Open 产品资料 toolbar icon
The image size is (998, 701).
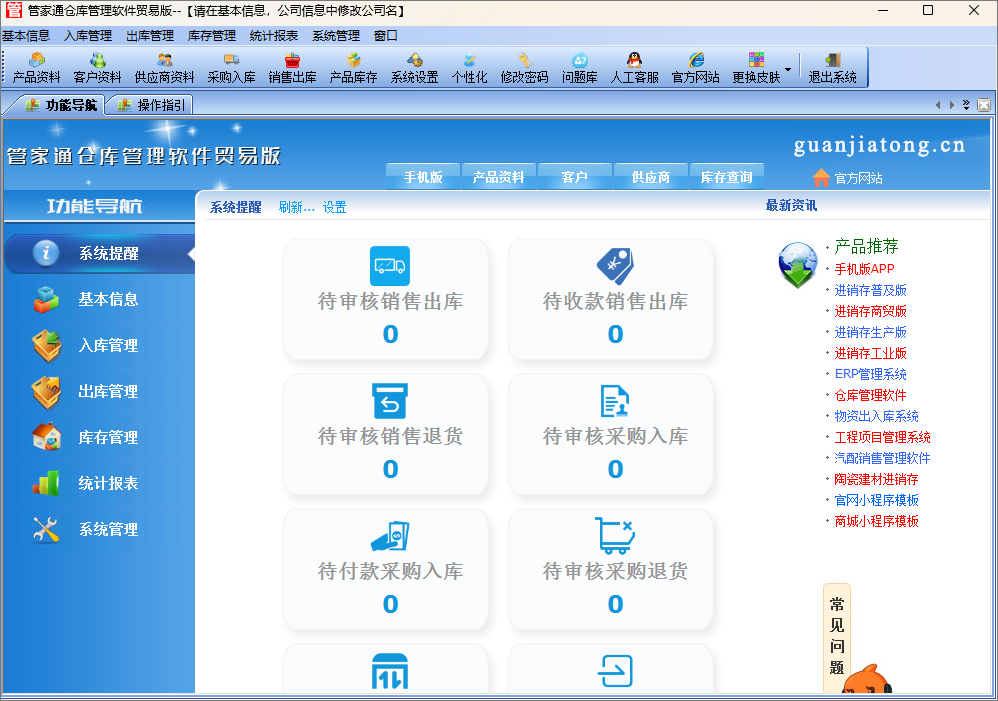pyautogui.click(x=36, y=68)
